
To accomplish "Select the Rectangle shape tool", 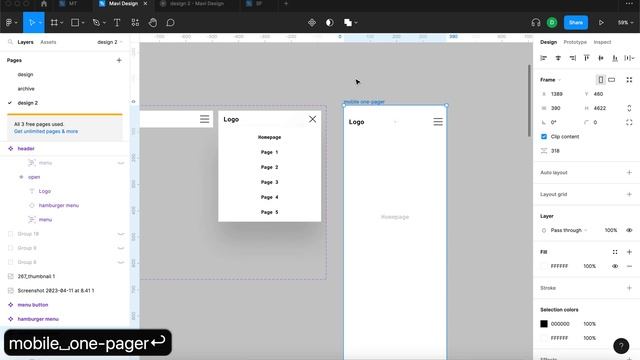I will point(75,23).
